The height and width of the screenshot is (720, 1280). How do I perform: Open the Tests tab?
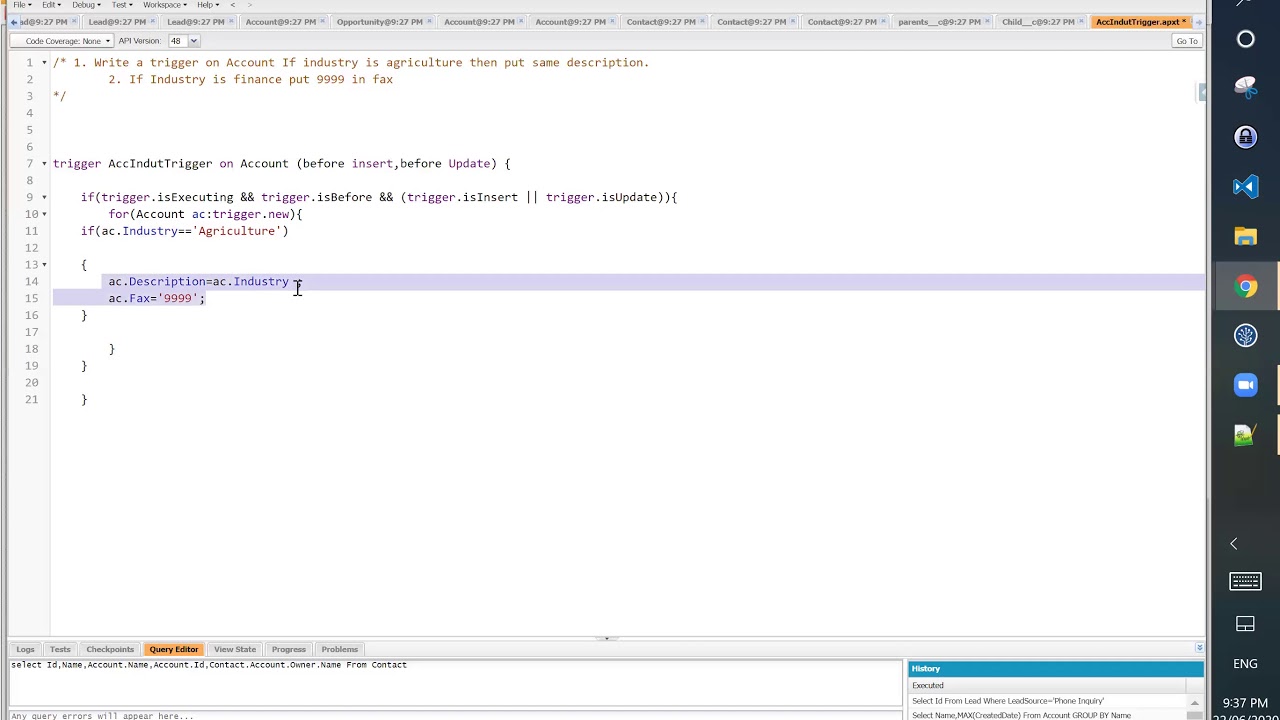click(60, 649)
